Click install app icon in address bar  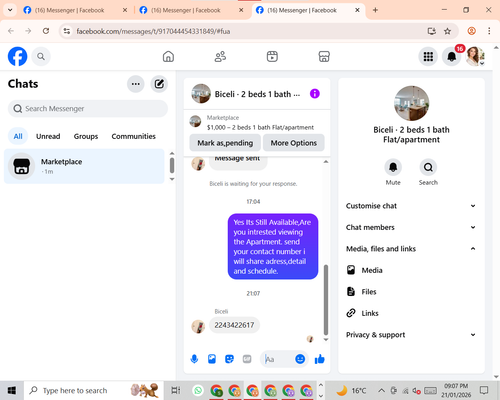(x=432, y=31)
